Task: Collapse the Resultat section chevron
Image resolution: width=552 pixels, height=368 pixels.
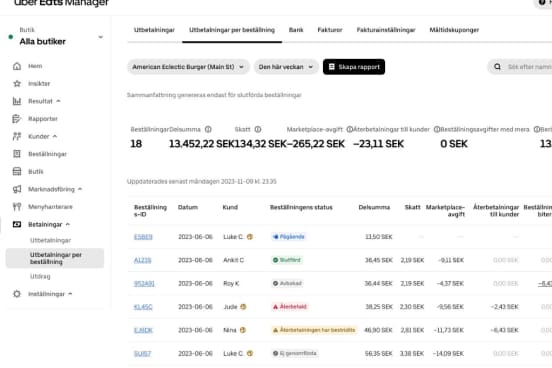Action: (58, 101)
